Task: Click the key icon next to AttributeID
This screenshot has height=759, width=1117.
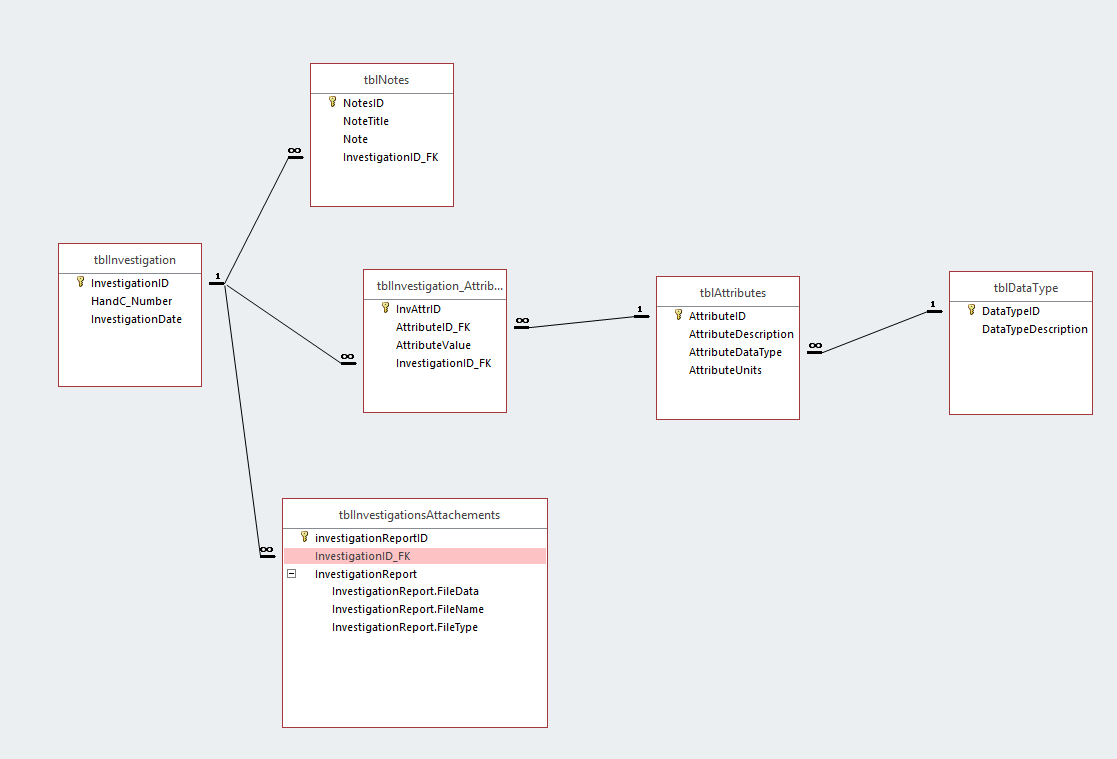Action: coord(678,315)
